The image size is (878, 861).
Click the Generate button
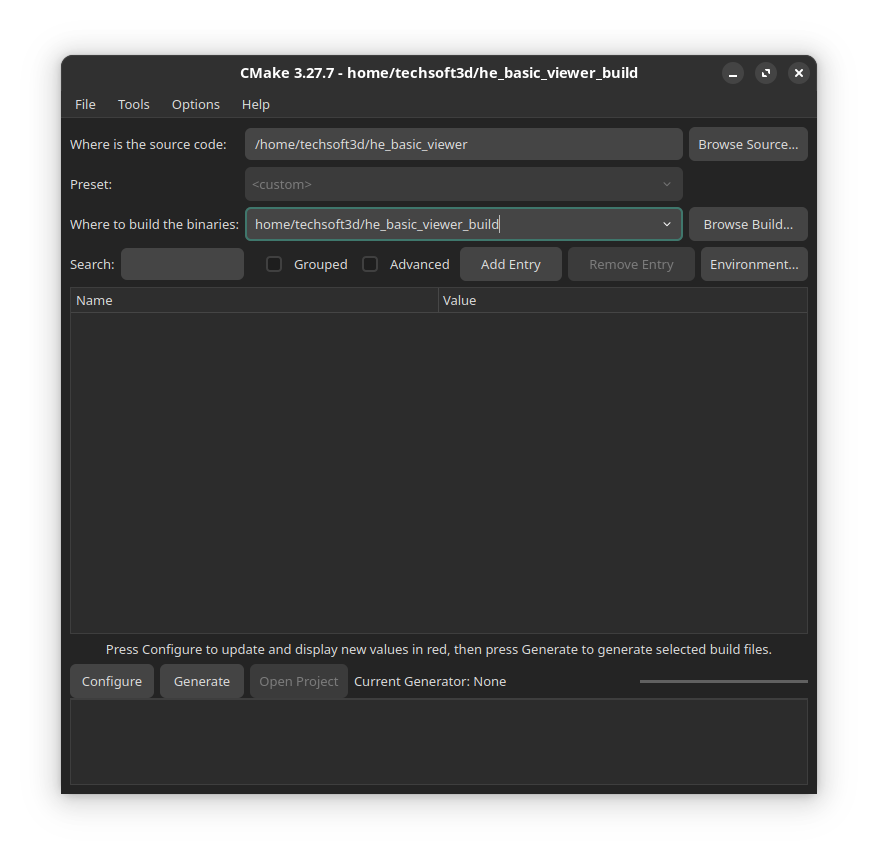coord(202,681)
